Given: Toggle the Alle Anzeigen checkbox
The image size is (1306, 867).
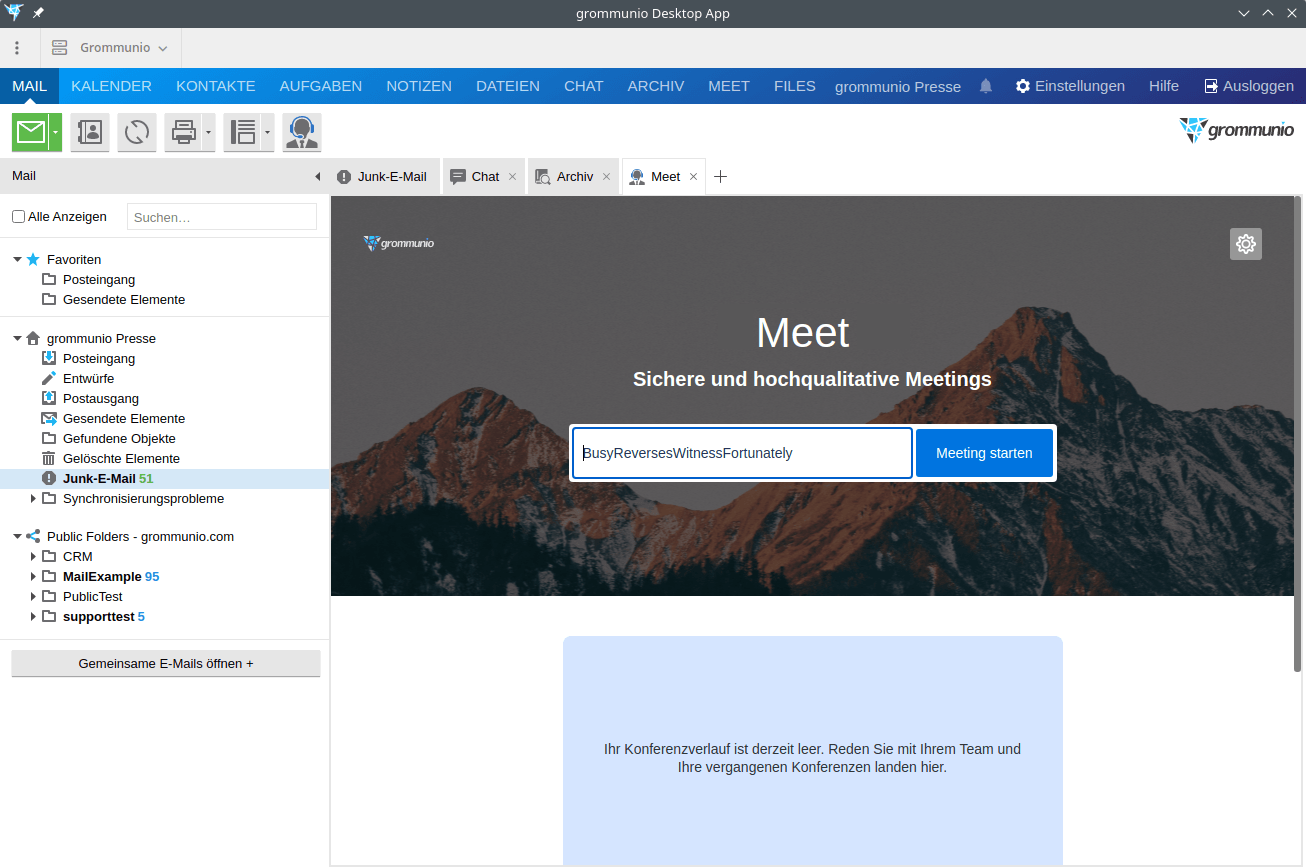Looking at the screenshot, I should (x=18, y=216).
